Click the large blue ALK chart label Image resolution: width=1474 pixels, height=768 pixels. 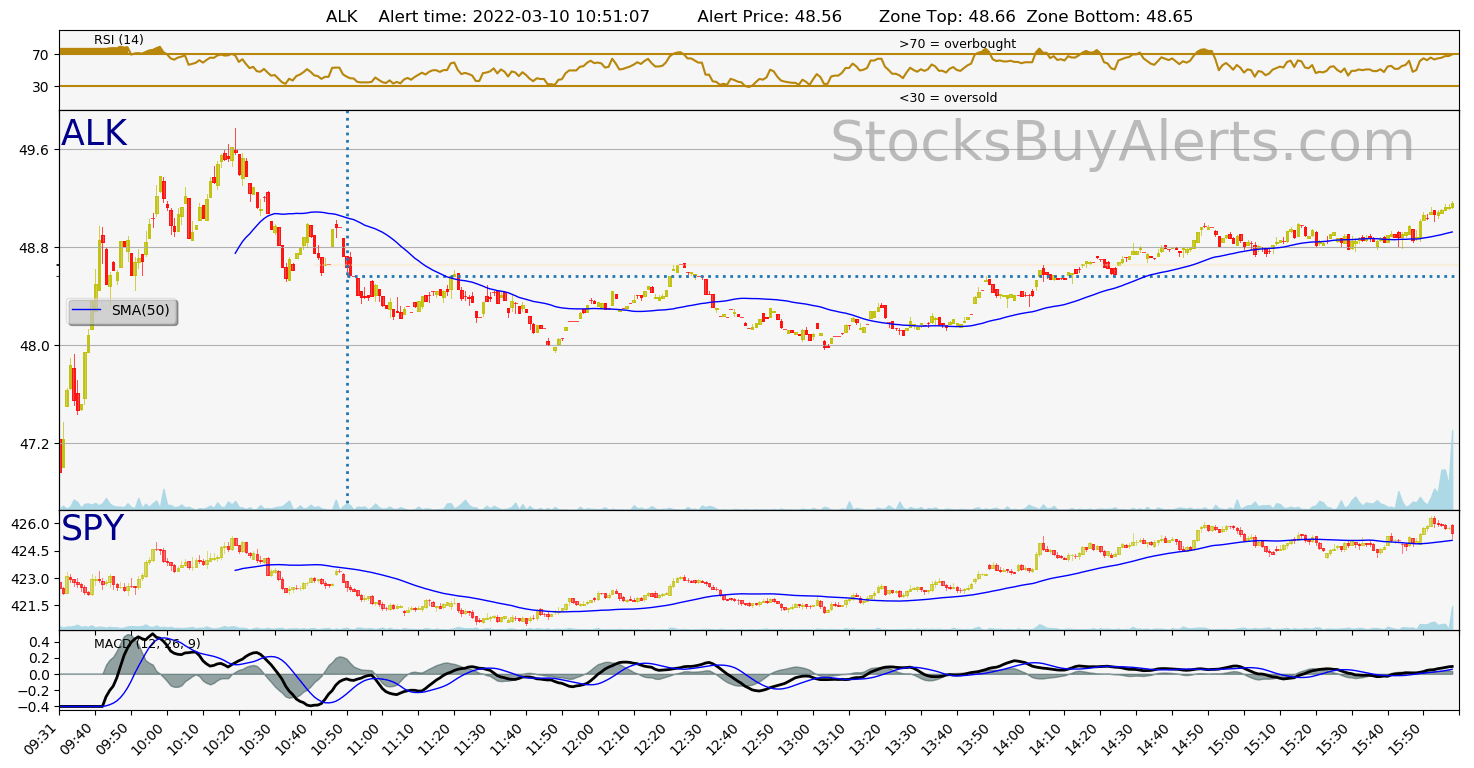tap(94, 134)
